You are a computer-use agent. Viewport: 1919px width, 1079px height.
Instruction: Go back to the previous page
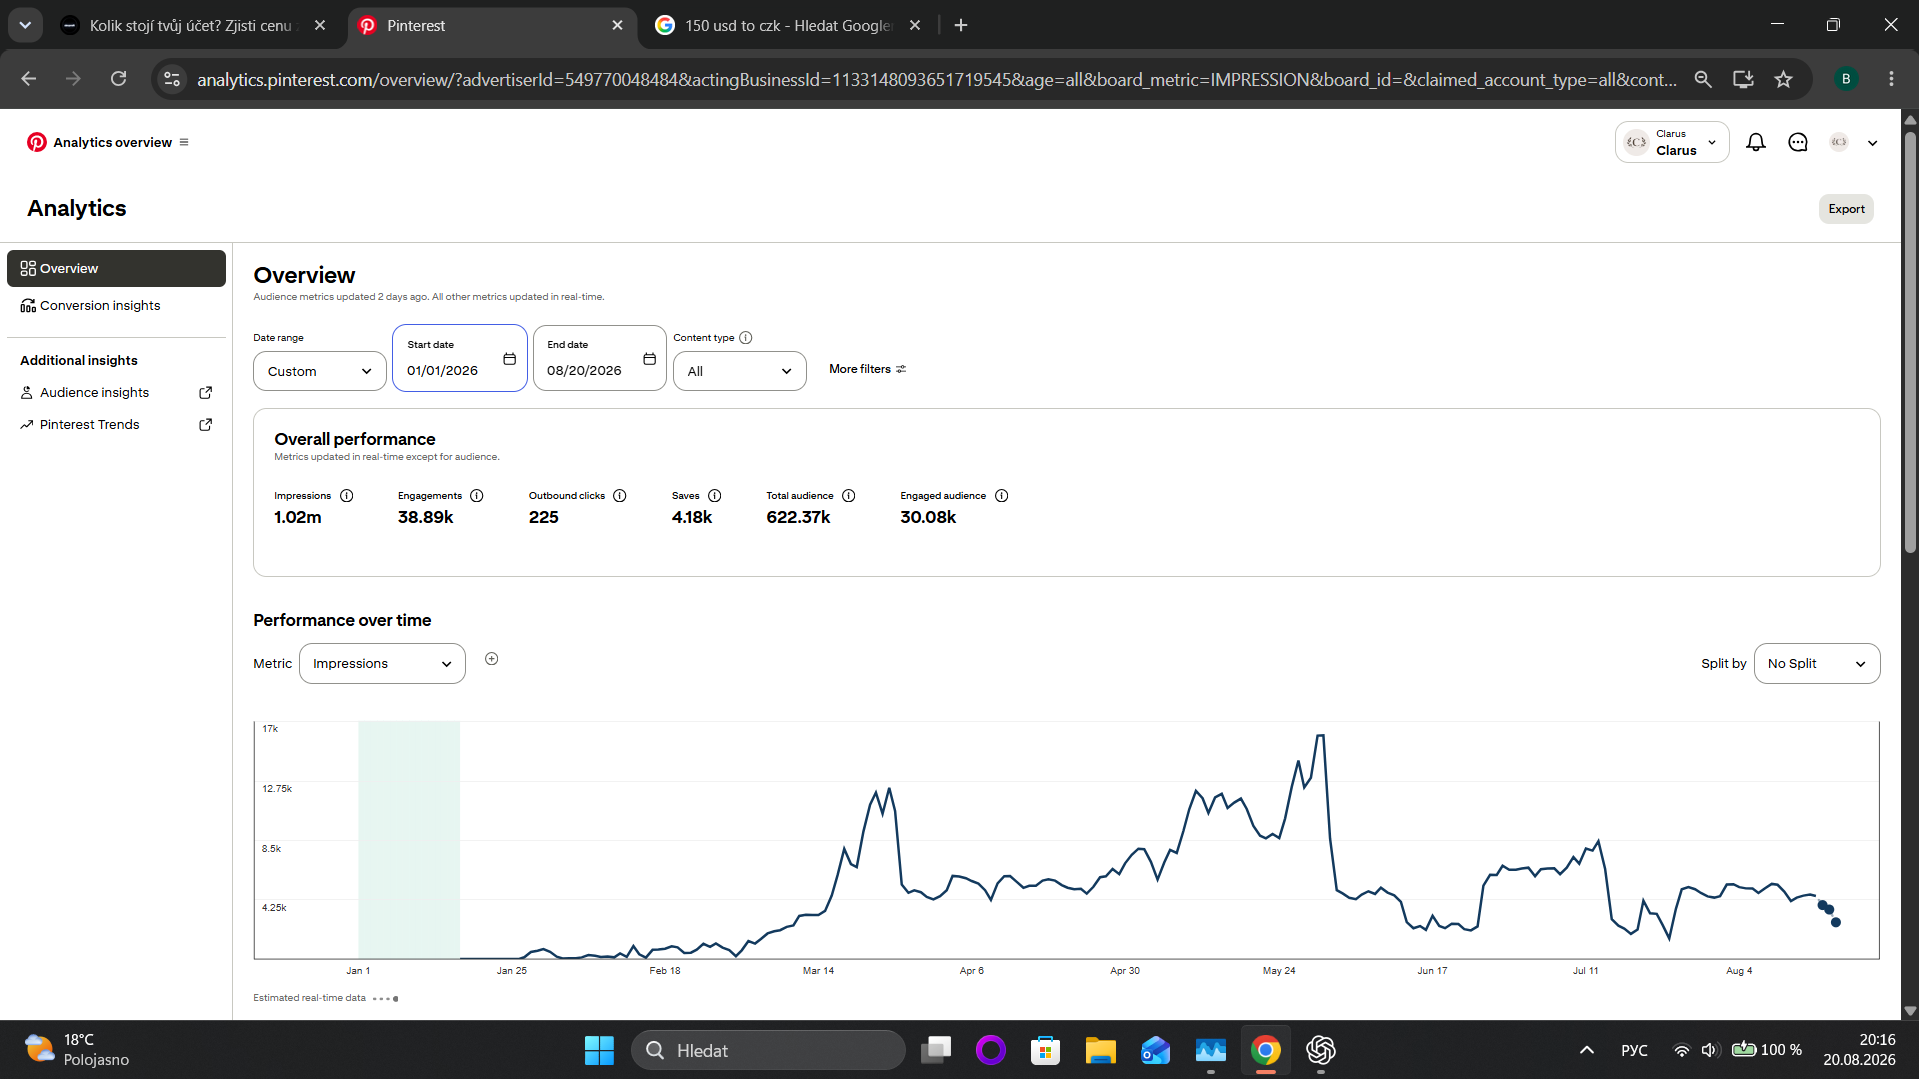click(28, 79)
